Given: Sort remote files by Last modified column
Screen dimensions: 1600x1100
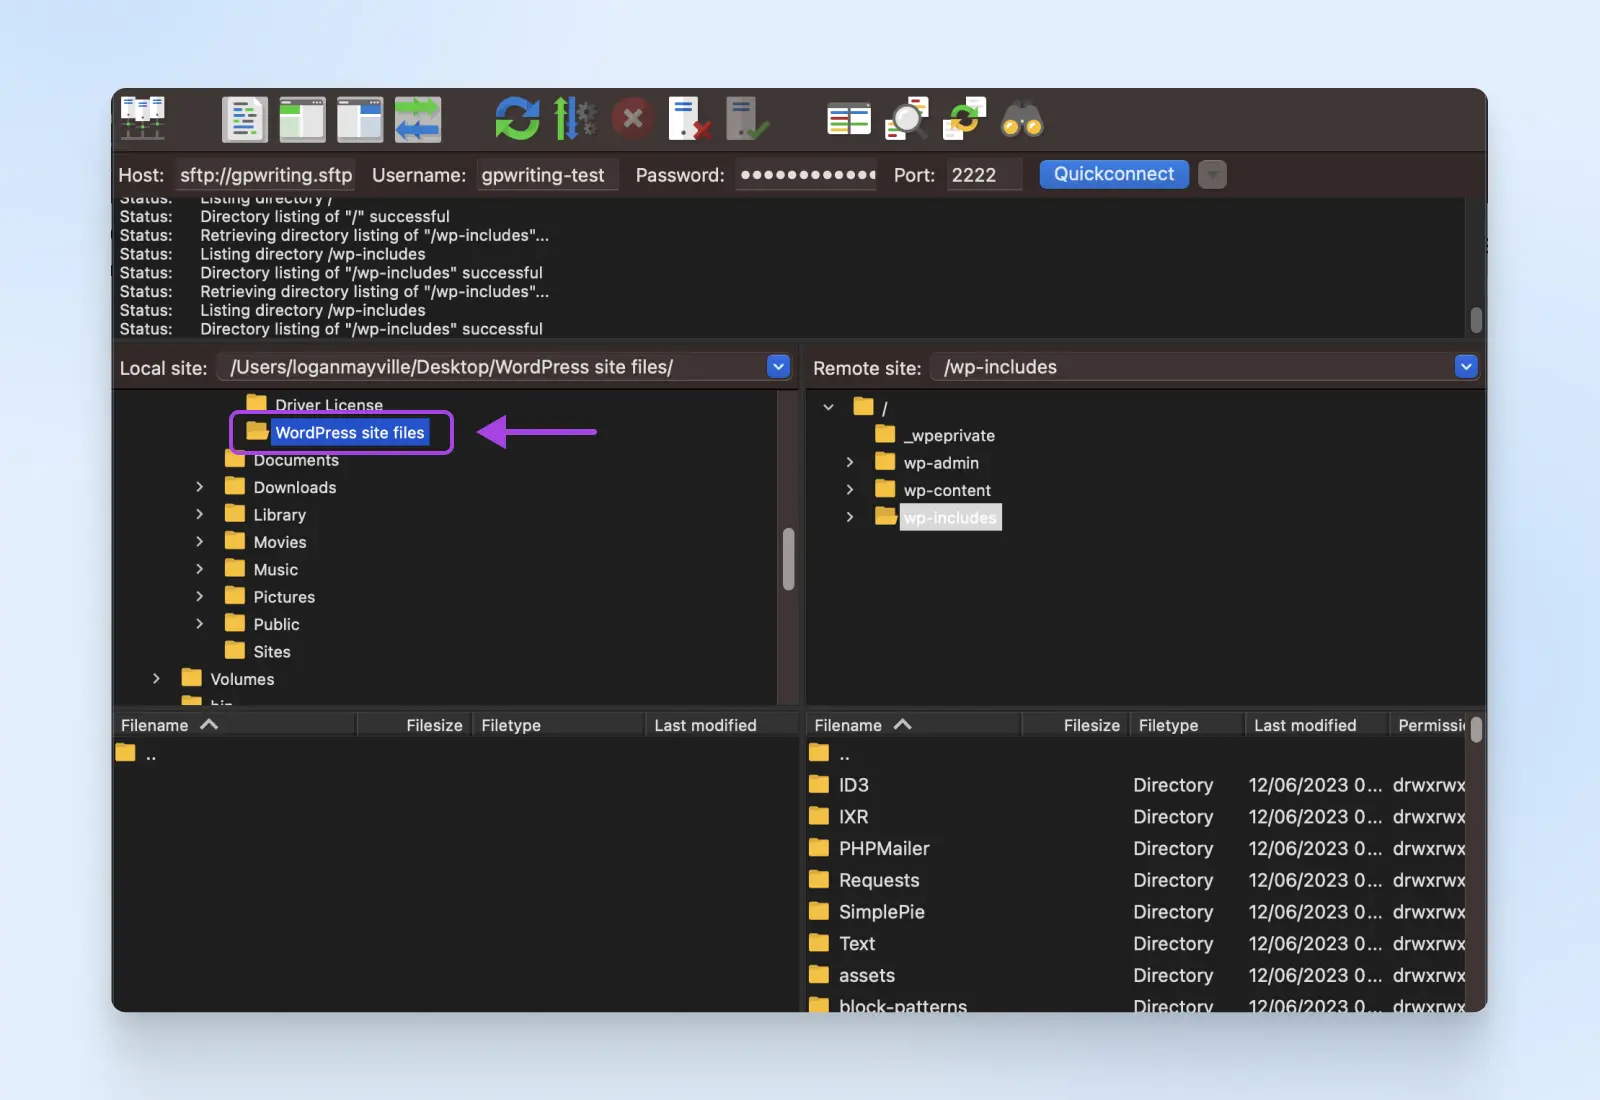Looking at the screenshot, I should point(1304,725).
